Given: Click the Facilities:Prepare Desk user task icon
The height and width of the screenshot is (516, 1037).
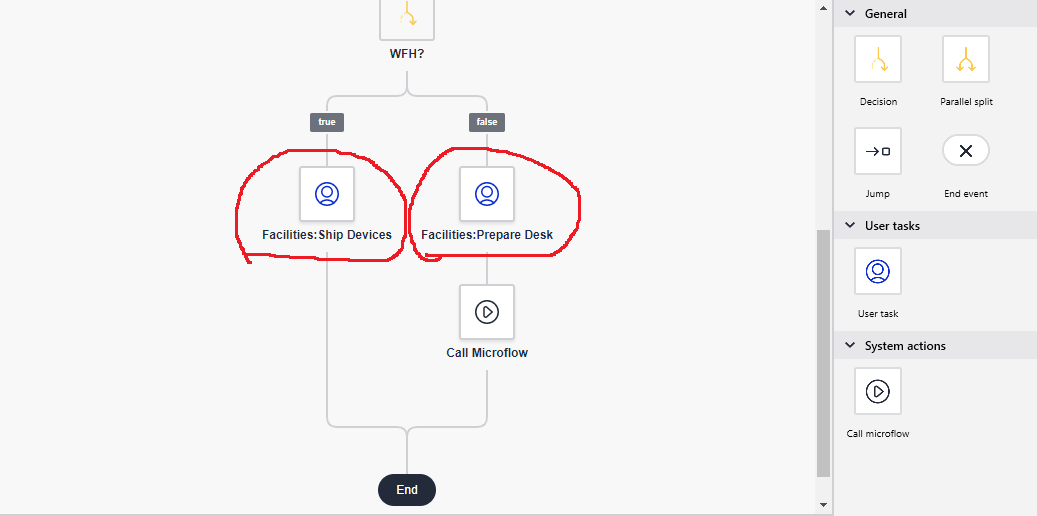Looking at the screenshot, I should 487,194.
